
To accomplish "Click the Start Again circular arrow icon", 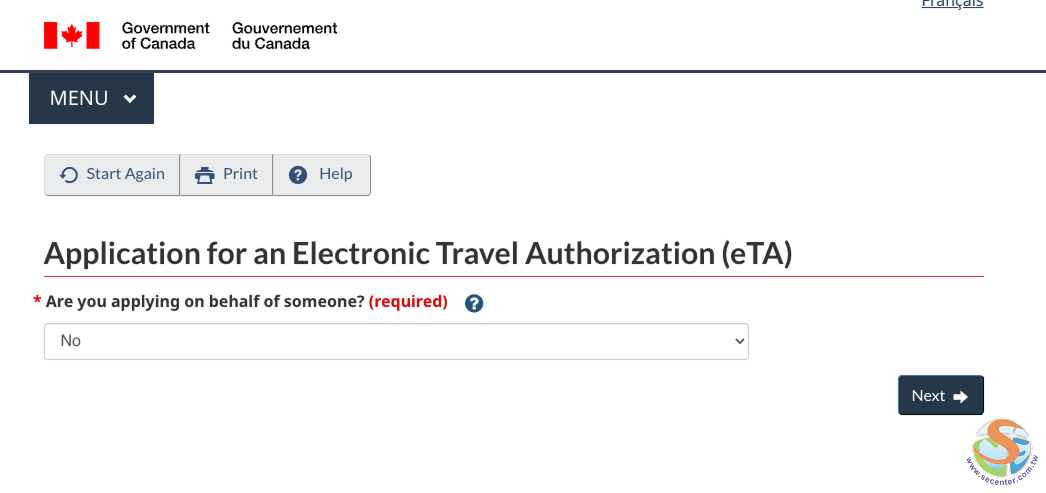I will point(69,175).
